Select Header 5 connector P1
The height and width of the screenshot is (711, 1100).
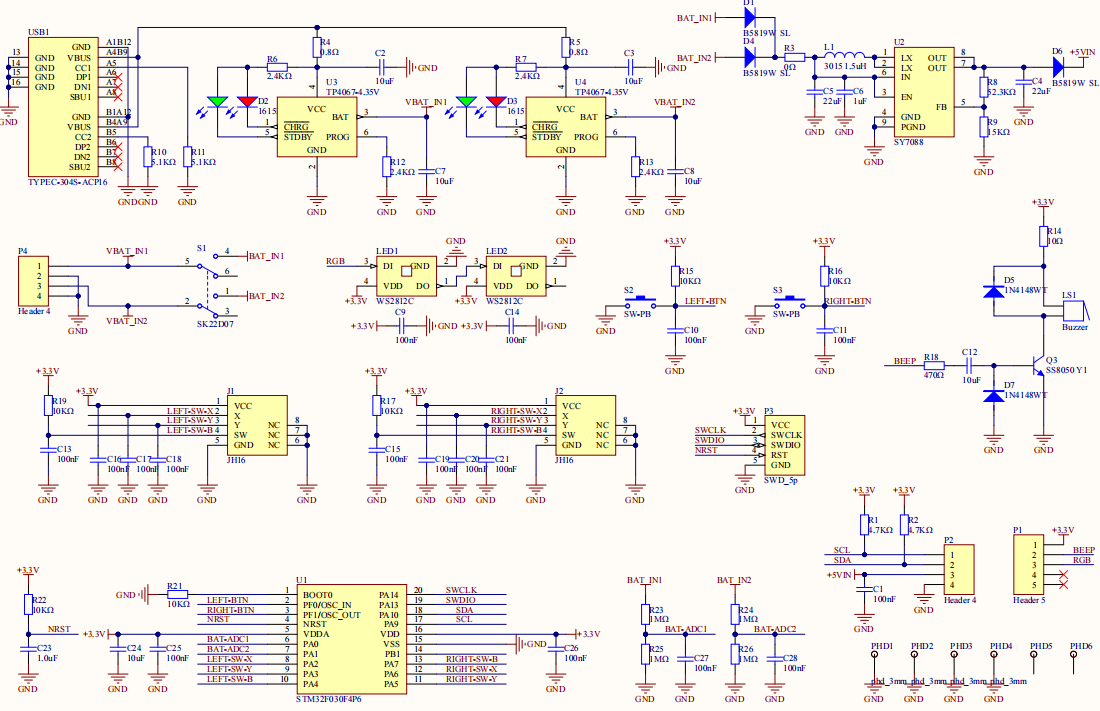(1029, 565)
